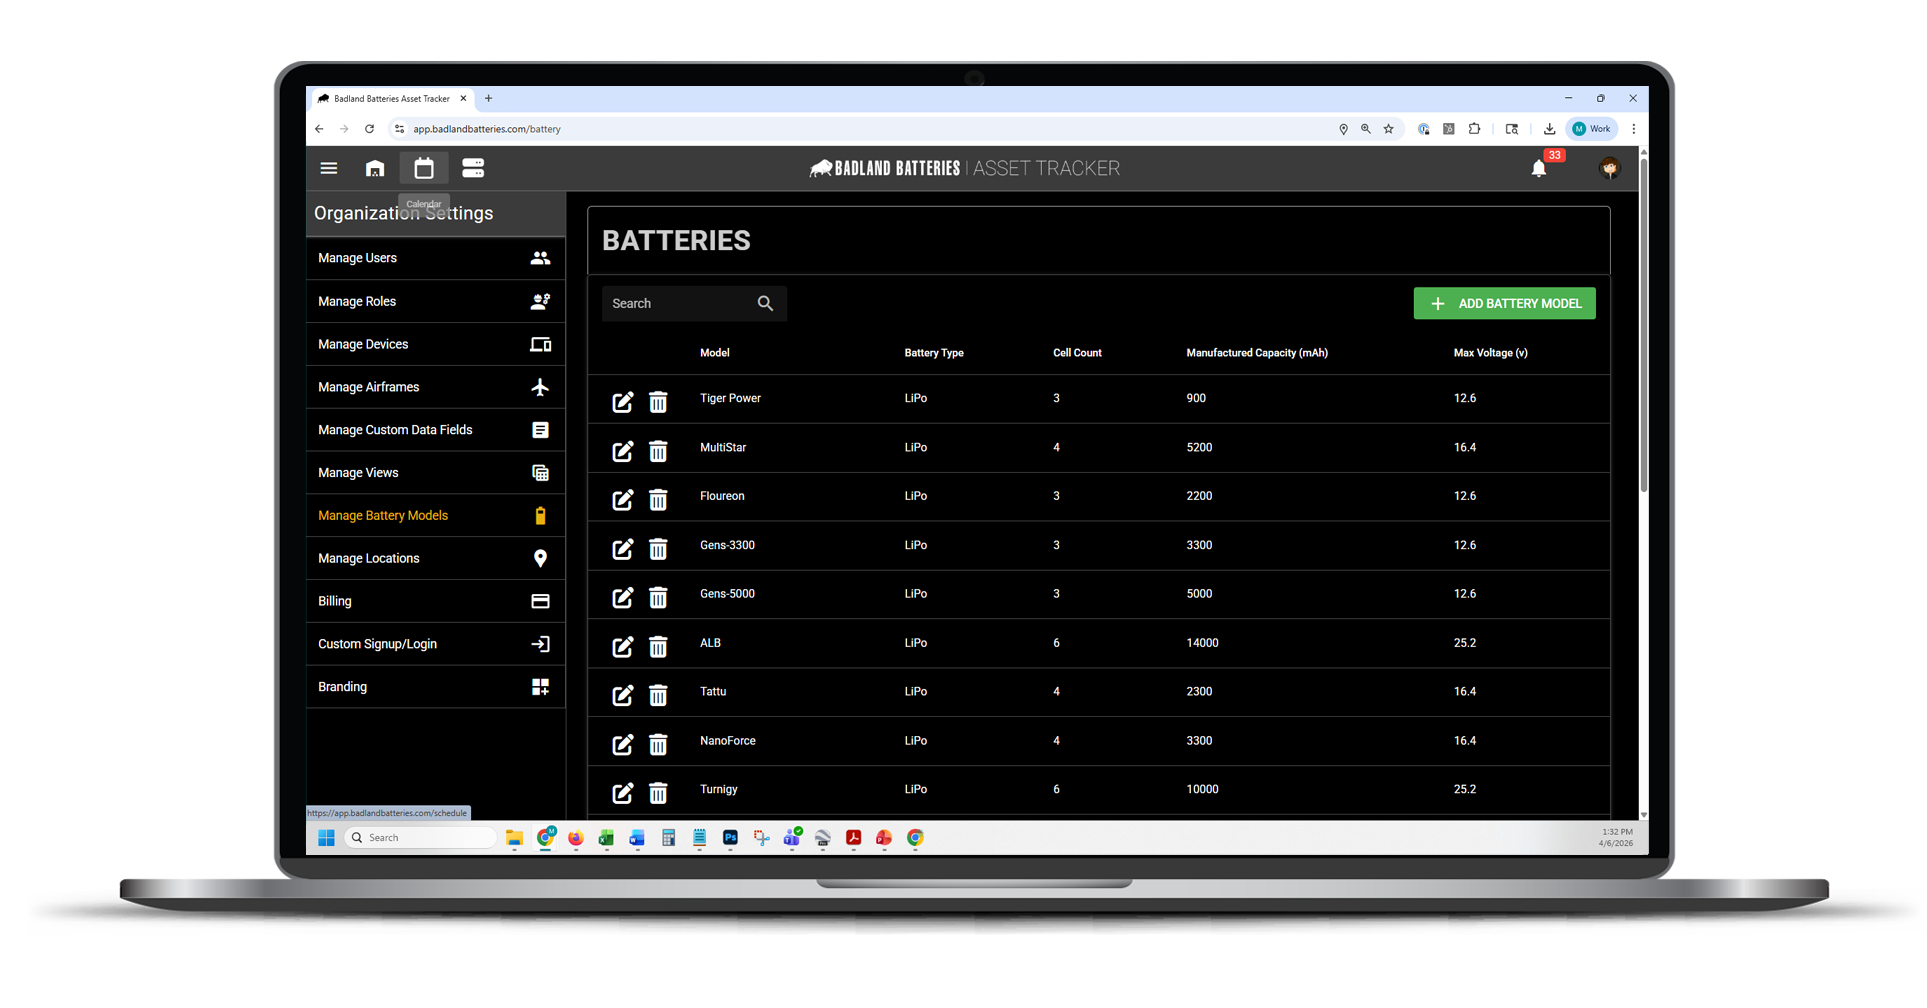
Task: Open the browser Extensions puzzle icon
Action: [x=1474, y=129]
